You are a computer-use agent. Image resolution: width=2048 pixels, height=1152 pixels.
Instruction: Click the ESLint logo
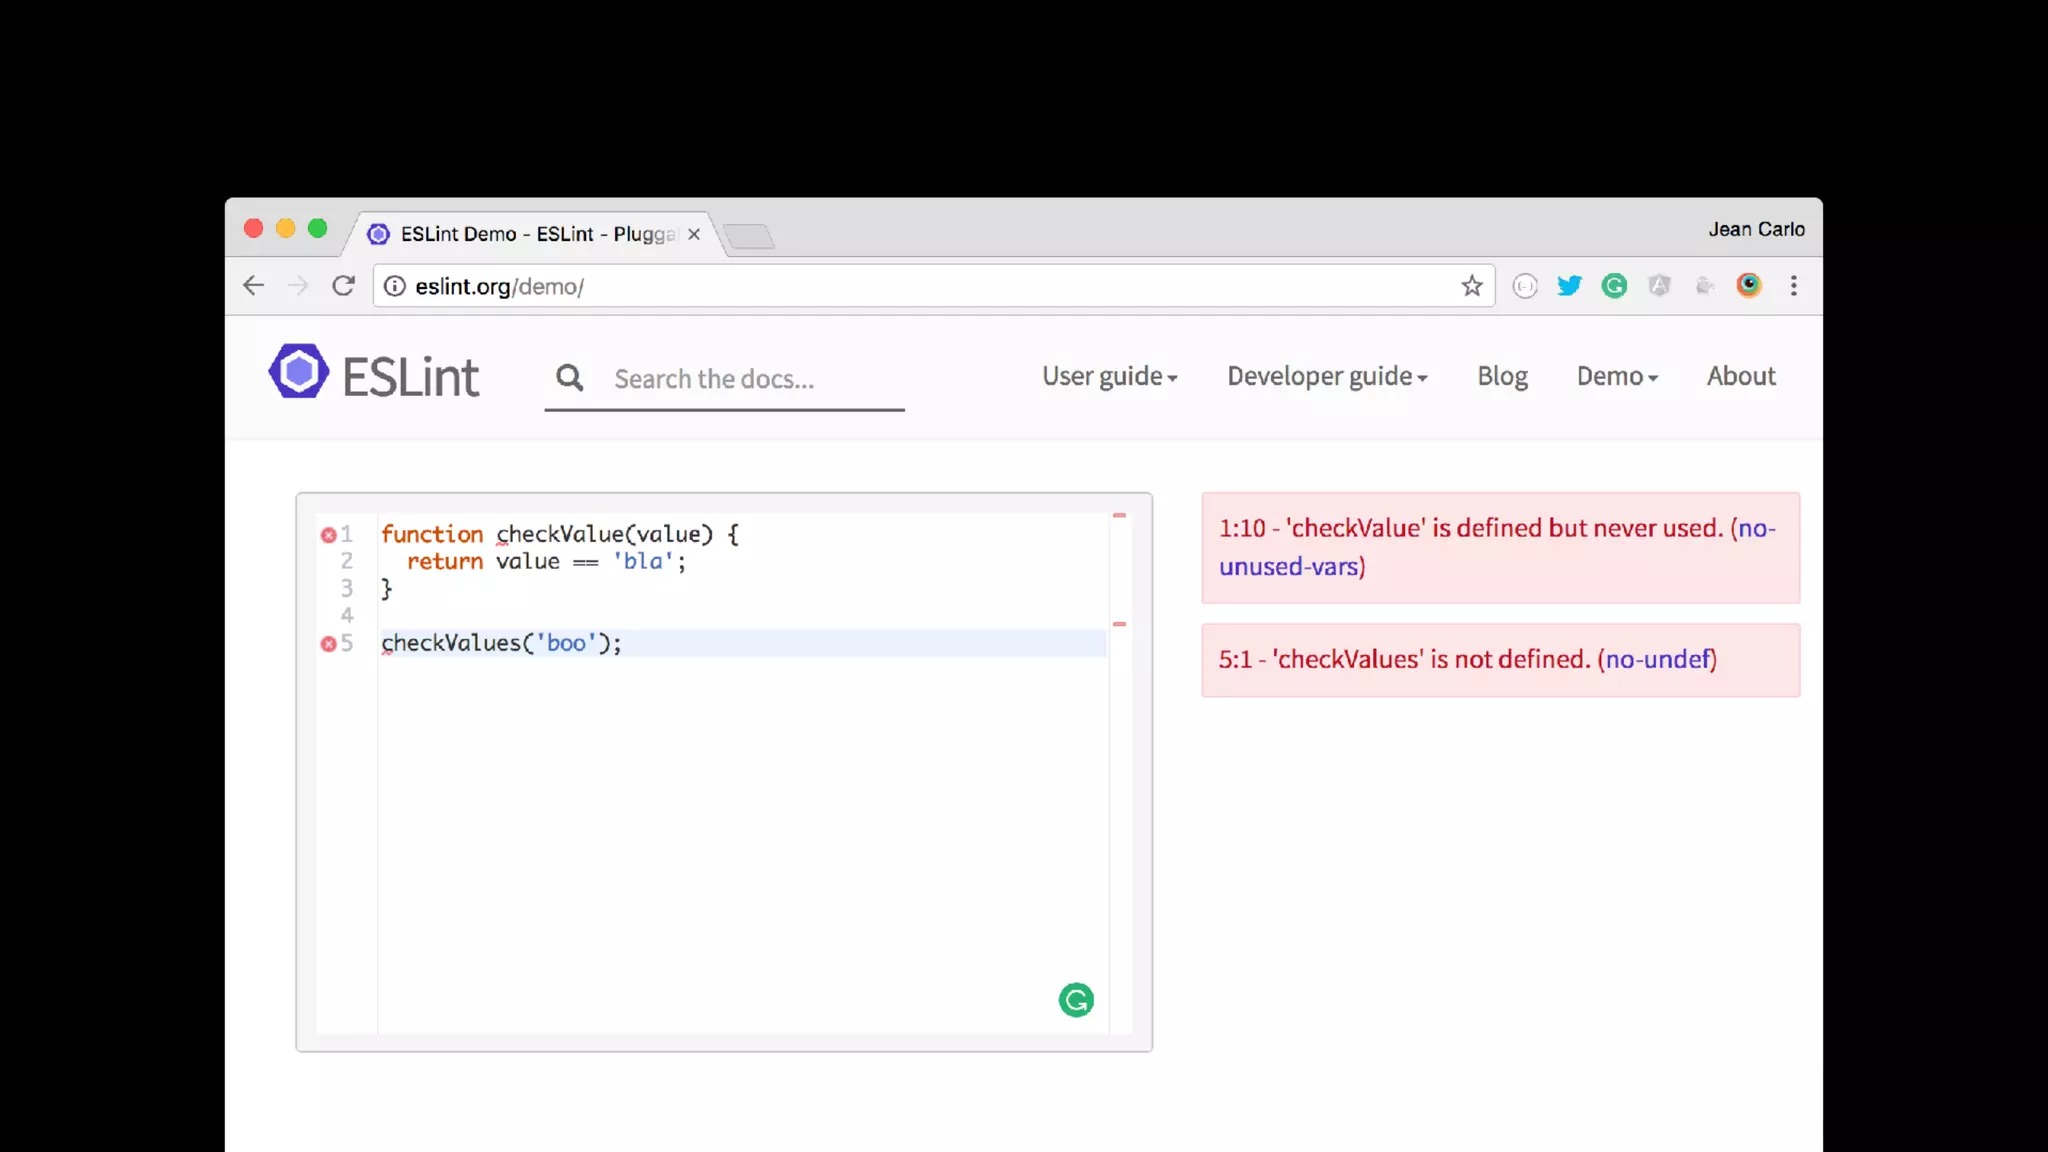pos(373,373)
